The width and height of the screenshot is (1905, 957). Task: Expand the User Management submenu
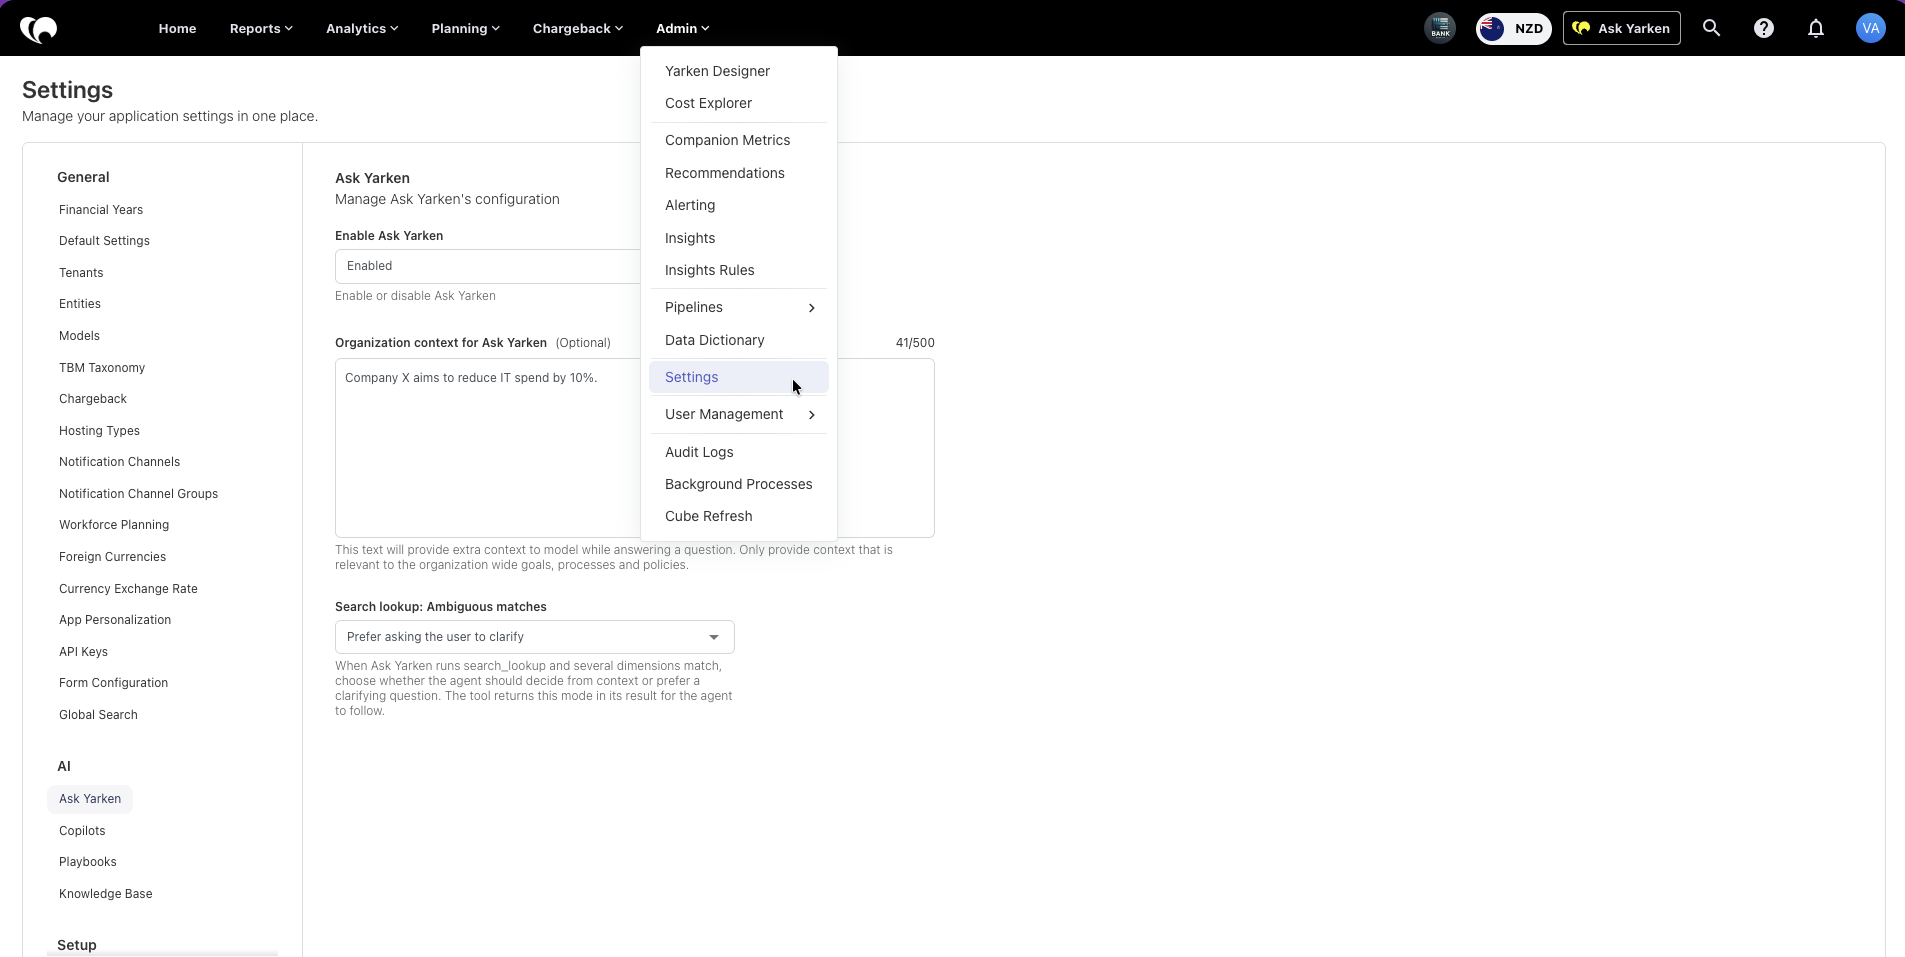tap(739, 414)
